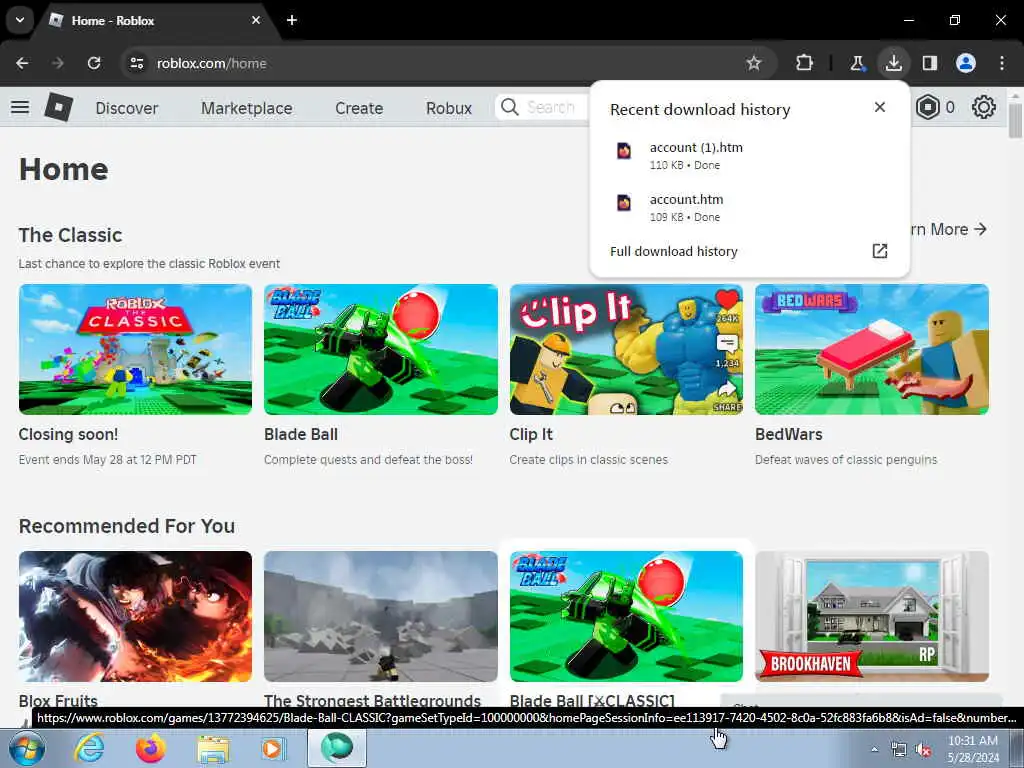Open the Chrome profile avatar

(966, 63)
